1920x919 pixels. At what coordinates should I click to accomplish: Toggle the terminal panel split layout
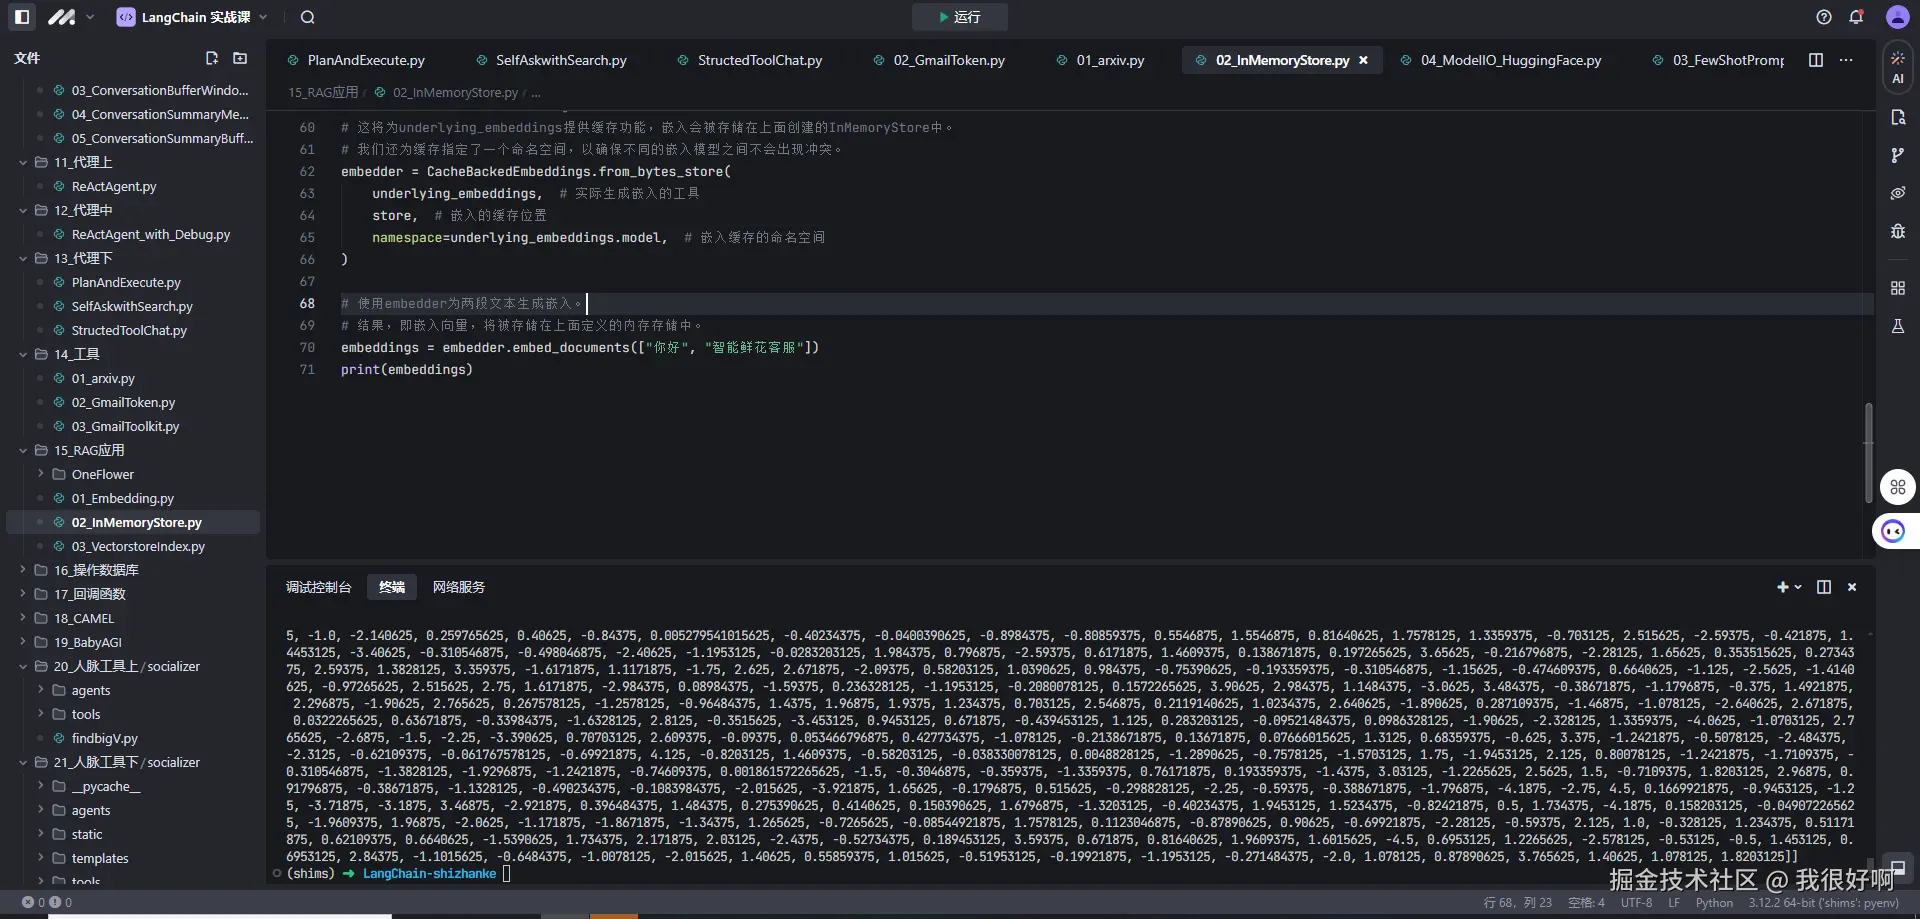[1824, 587]
